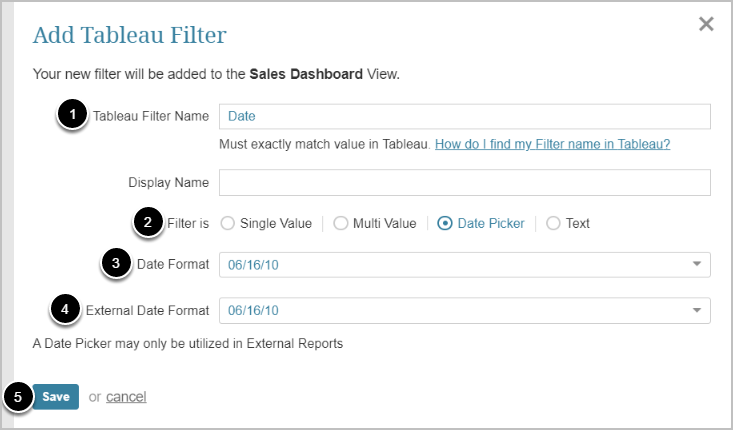The height and width of the screenshot is (430, 733).
Task: Click the Tableau Filter Name field
Action: pos(464,116)
